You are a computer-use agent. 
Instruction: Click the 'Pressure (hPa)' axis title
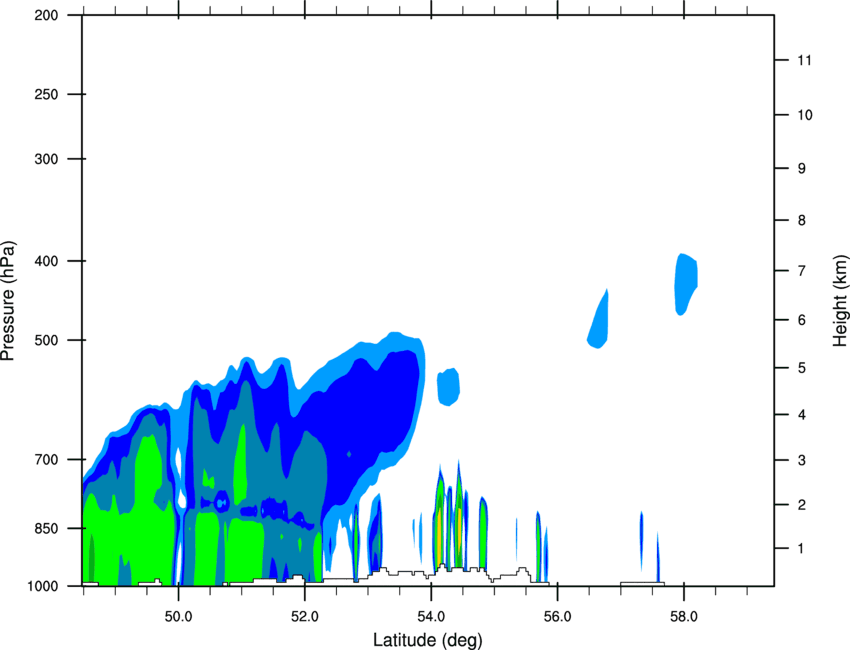click(x=8, y=301)
